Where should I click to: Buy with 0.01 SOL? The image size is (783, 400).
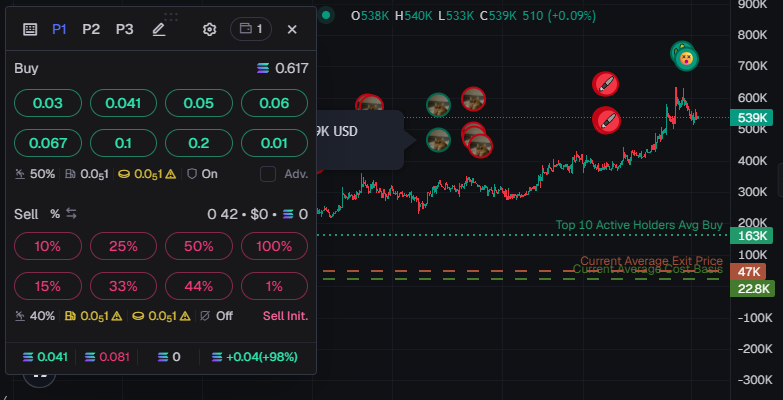coord(275,143)
